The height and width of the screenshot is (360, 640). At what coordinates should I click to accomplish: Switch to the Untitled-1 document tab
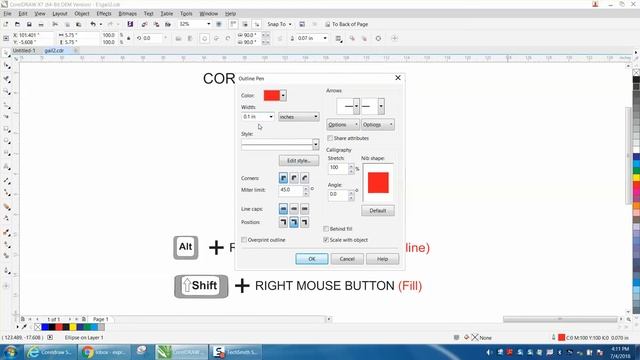[24, 51]
